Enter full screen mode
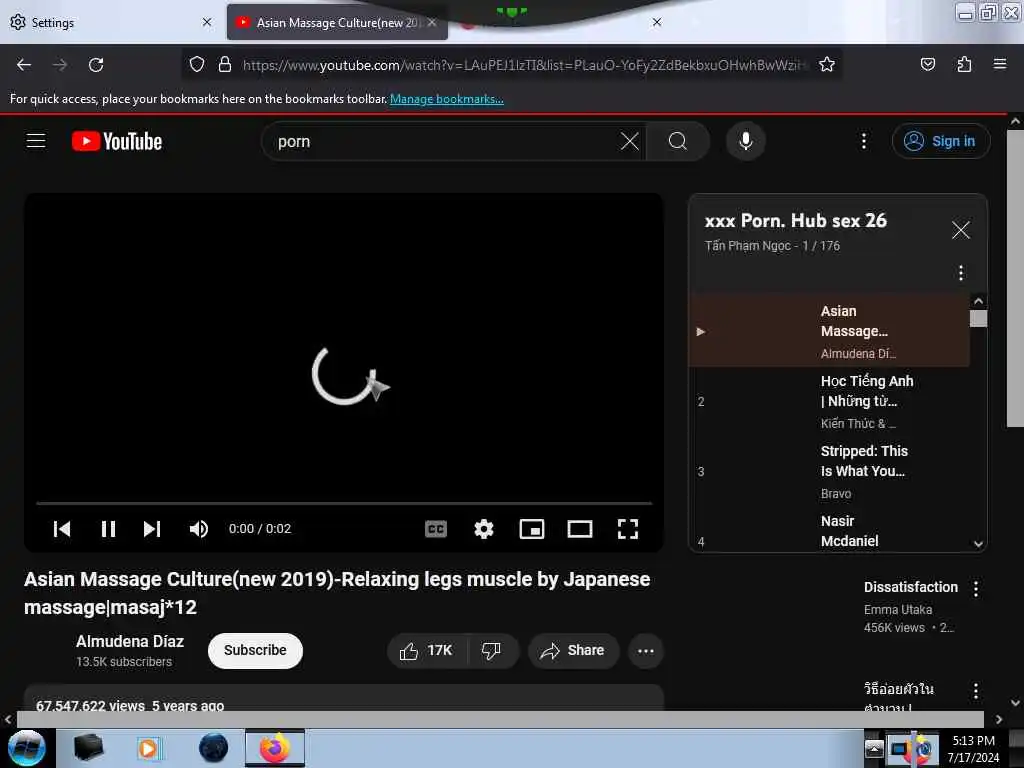1024x768 pixels. (x=628, y=528)
